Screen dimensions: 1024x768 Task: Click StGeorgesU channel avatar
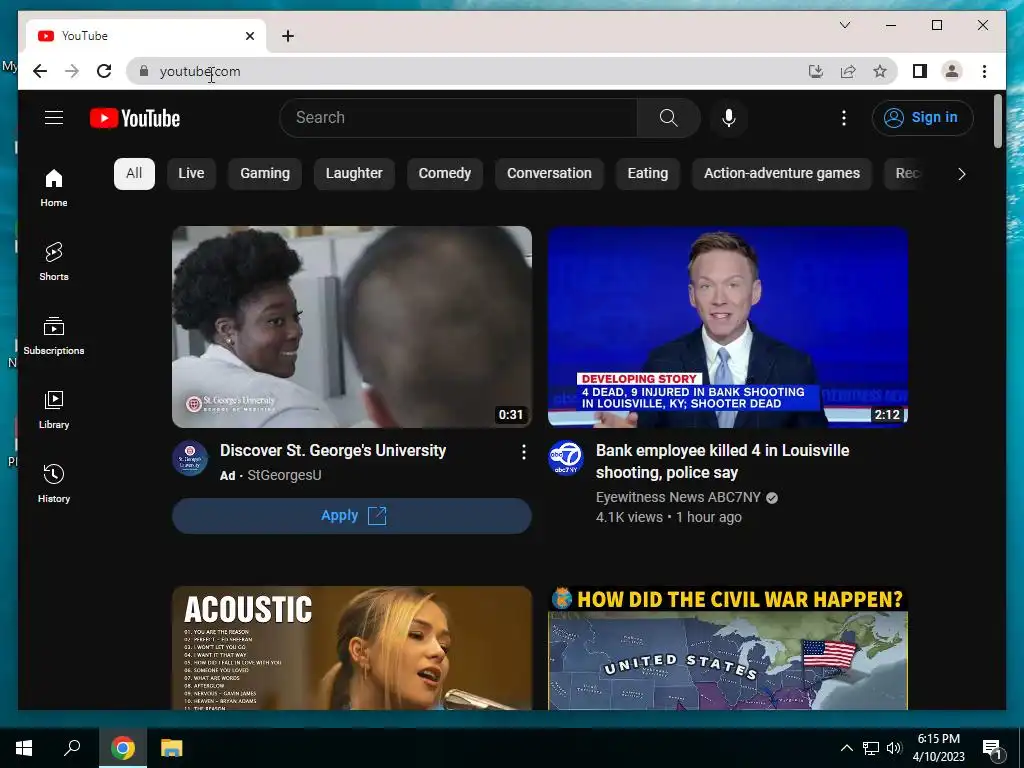click(190, 458)
